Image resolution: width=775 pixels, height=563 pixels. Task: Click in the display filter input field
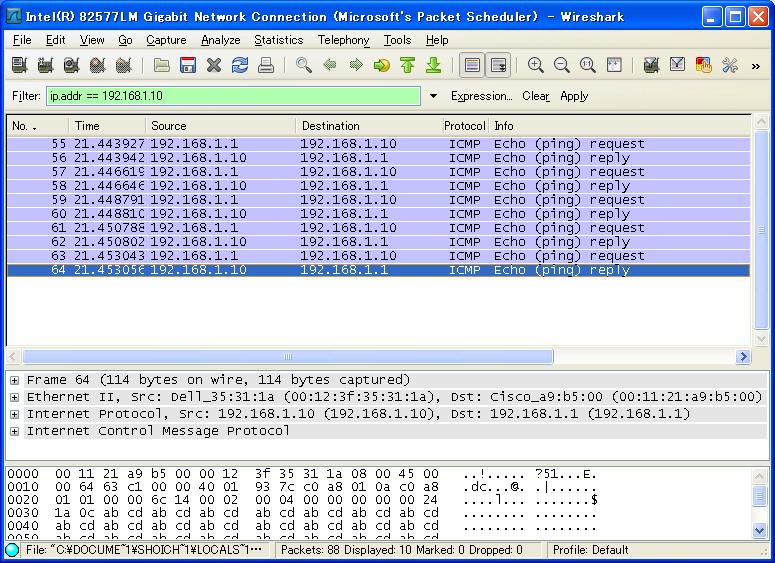click(233, 96)
